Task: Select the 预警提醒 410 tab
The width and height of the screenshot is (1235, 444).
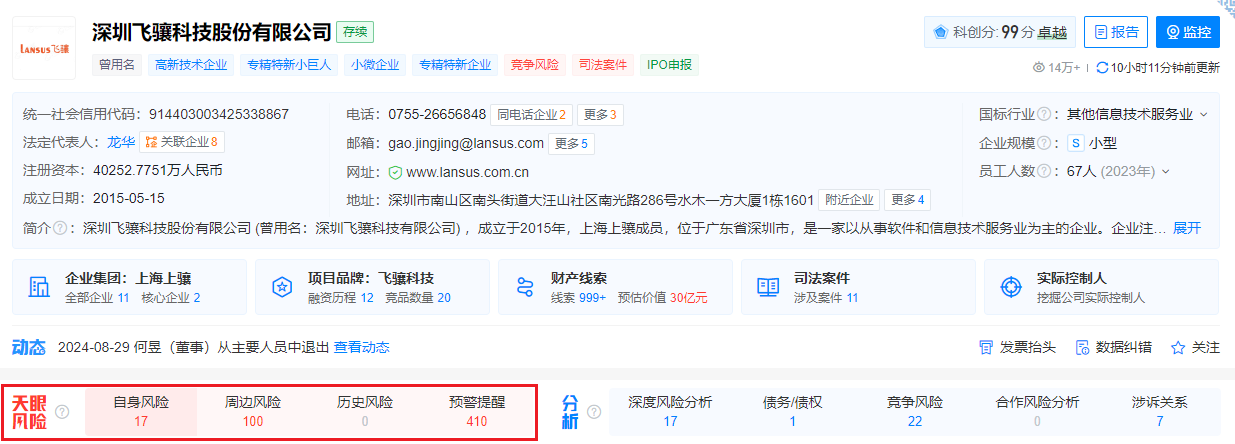Action: [x=477, y=411]
